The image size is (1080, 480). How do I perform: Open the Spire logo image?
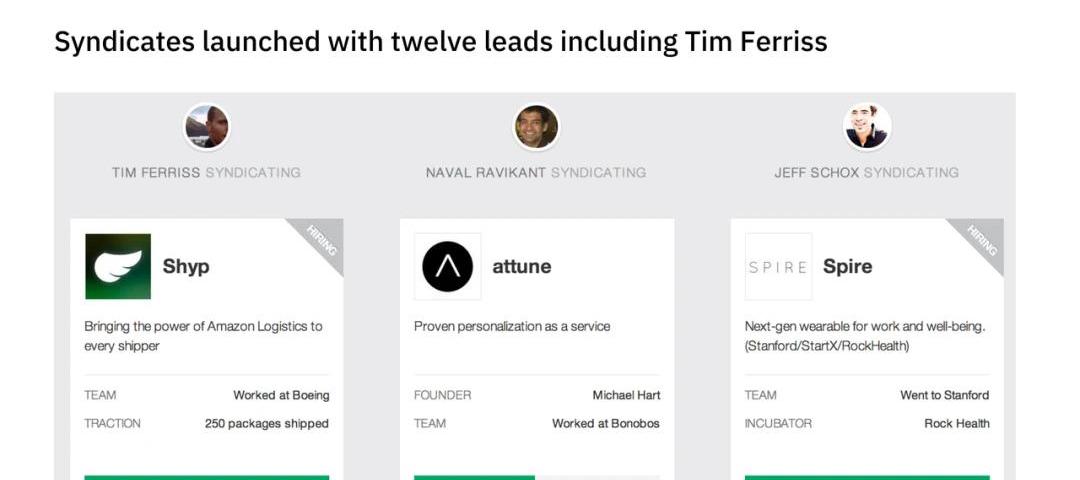[x=778, y=267]
